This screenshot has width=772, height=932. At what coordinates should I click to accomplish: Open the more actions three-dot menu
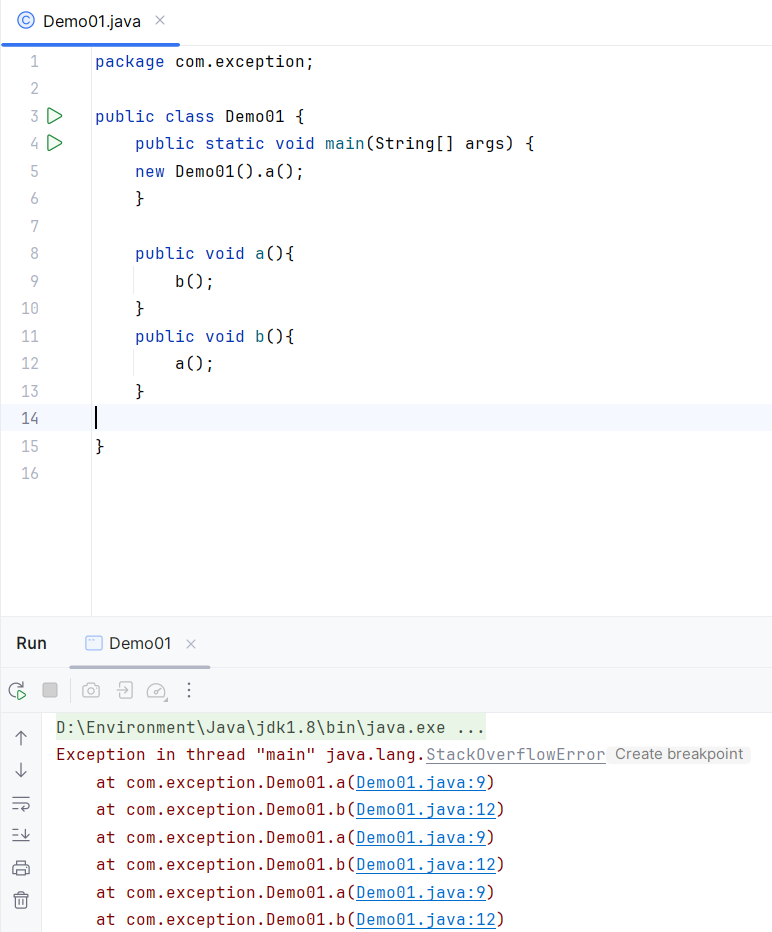pyautogui.click(x=189, y=690)
